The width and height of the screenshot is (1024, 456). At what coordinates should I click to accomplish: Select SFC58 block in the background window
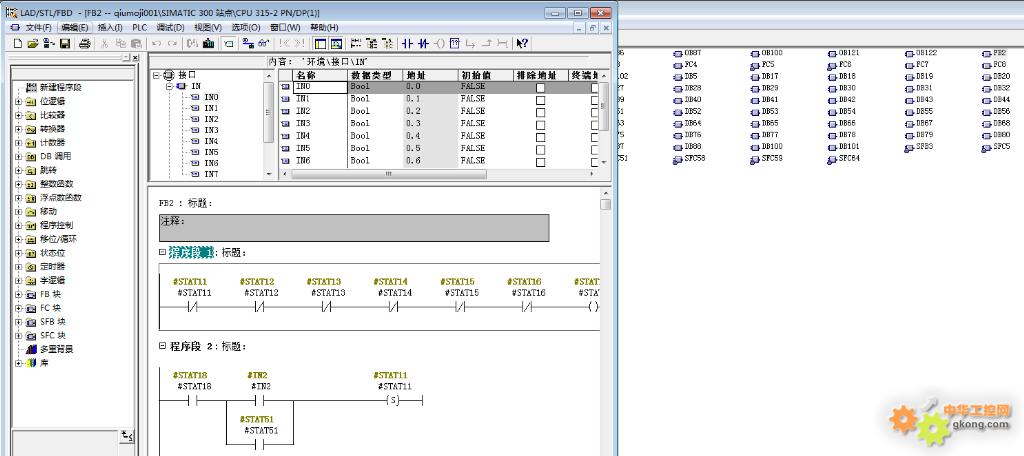[689, 159]
